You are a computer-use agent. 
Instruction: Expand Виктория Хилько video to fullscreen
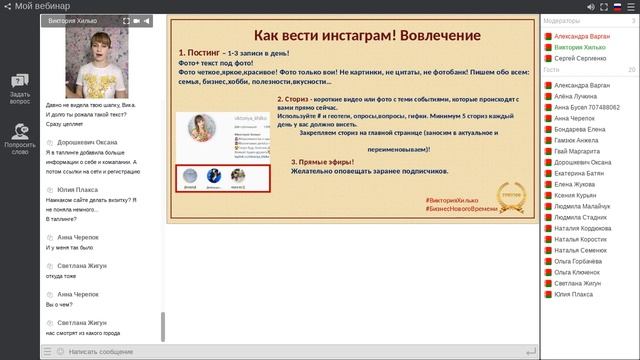click(127, 21)
